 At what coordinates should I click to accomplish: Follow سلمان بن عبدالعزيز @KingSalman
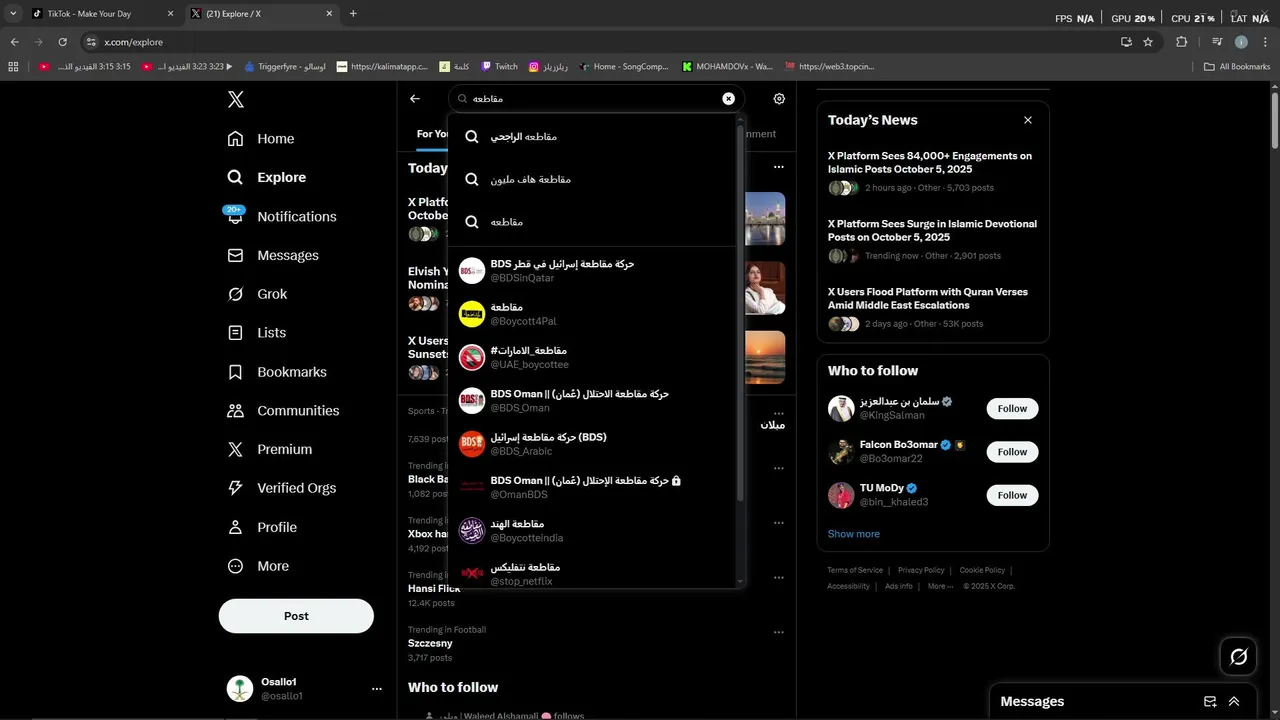click(1012, 408)
